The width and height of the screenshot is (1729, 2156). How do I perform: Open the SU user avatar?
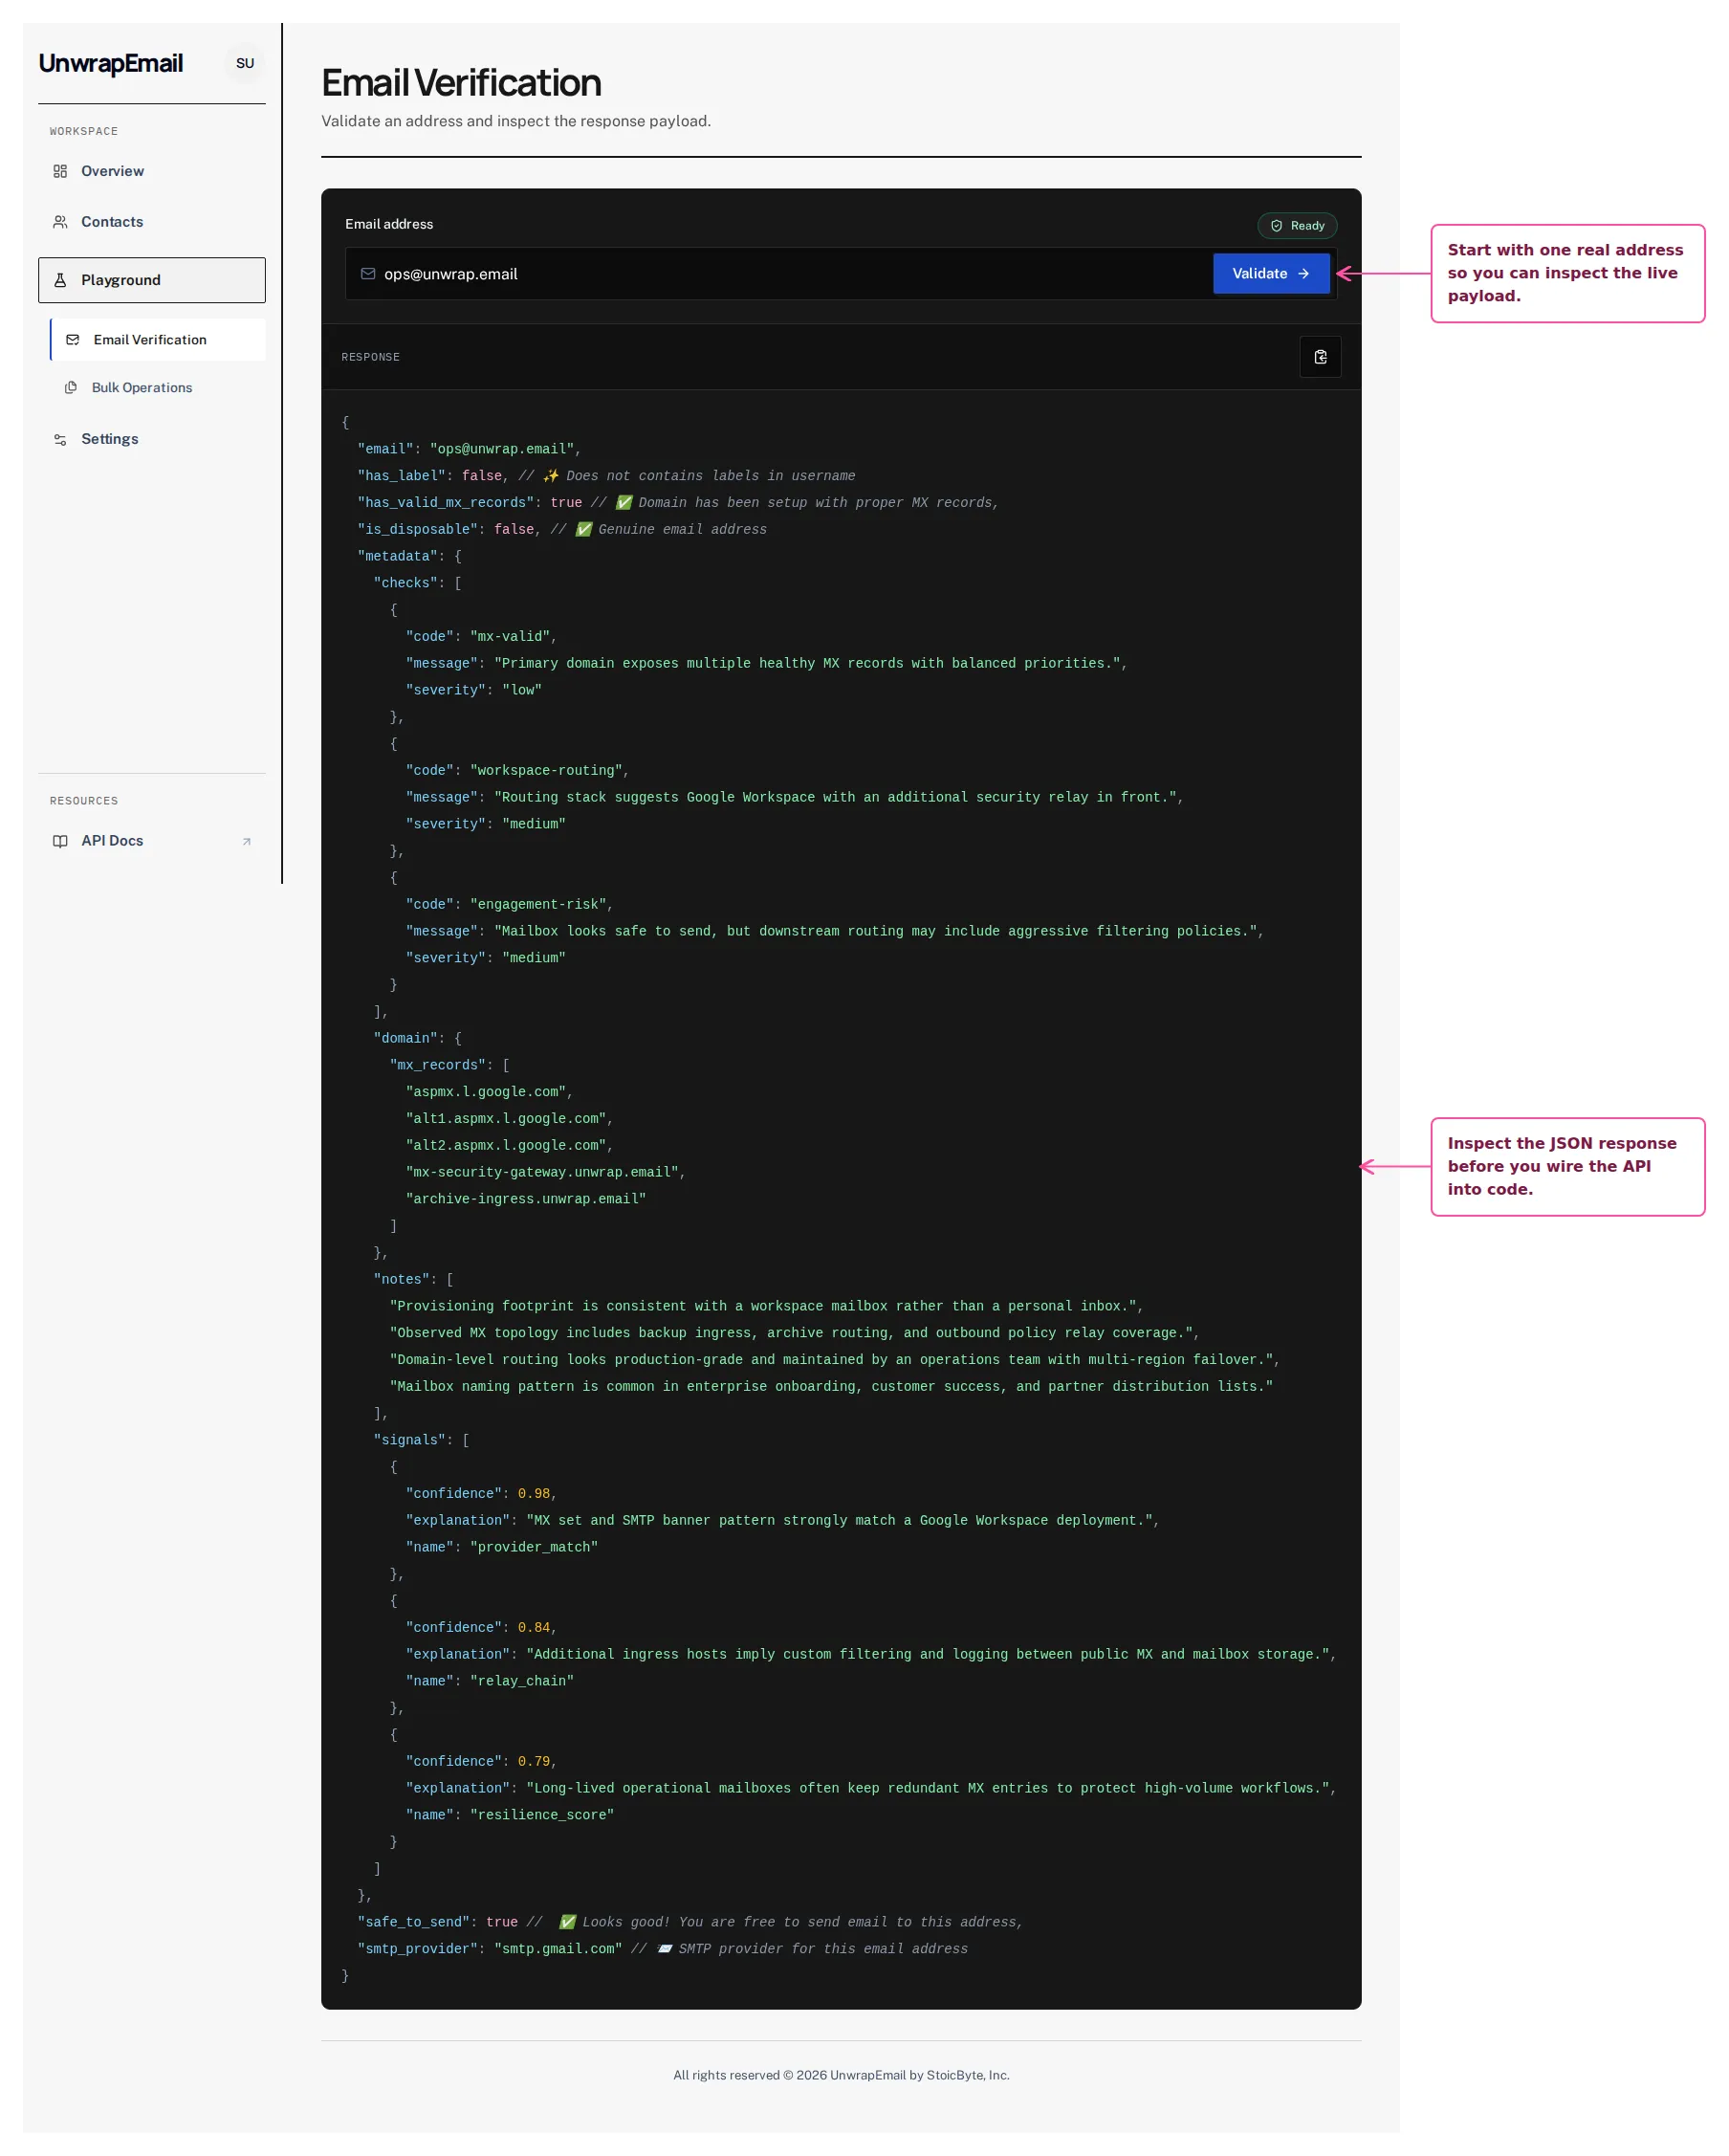(x=245, y=63)
